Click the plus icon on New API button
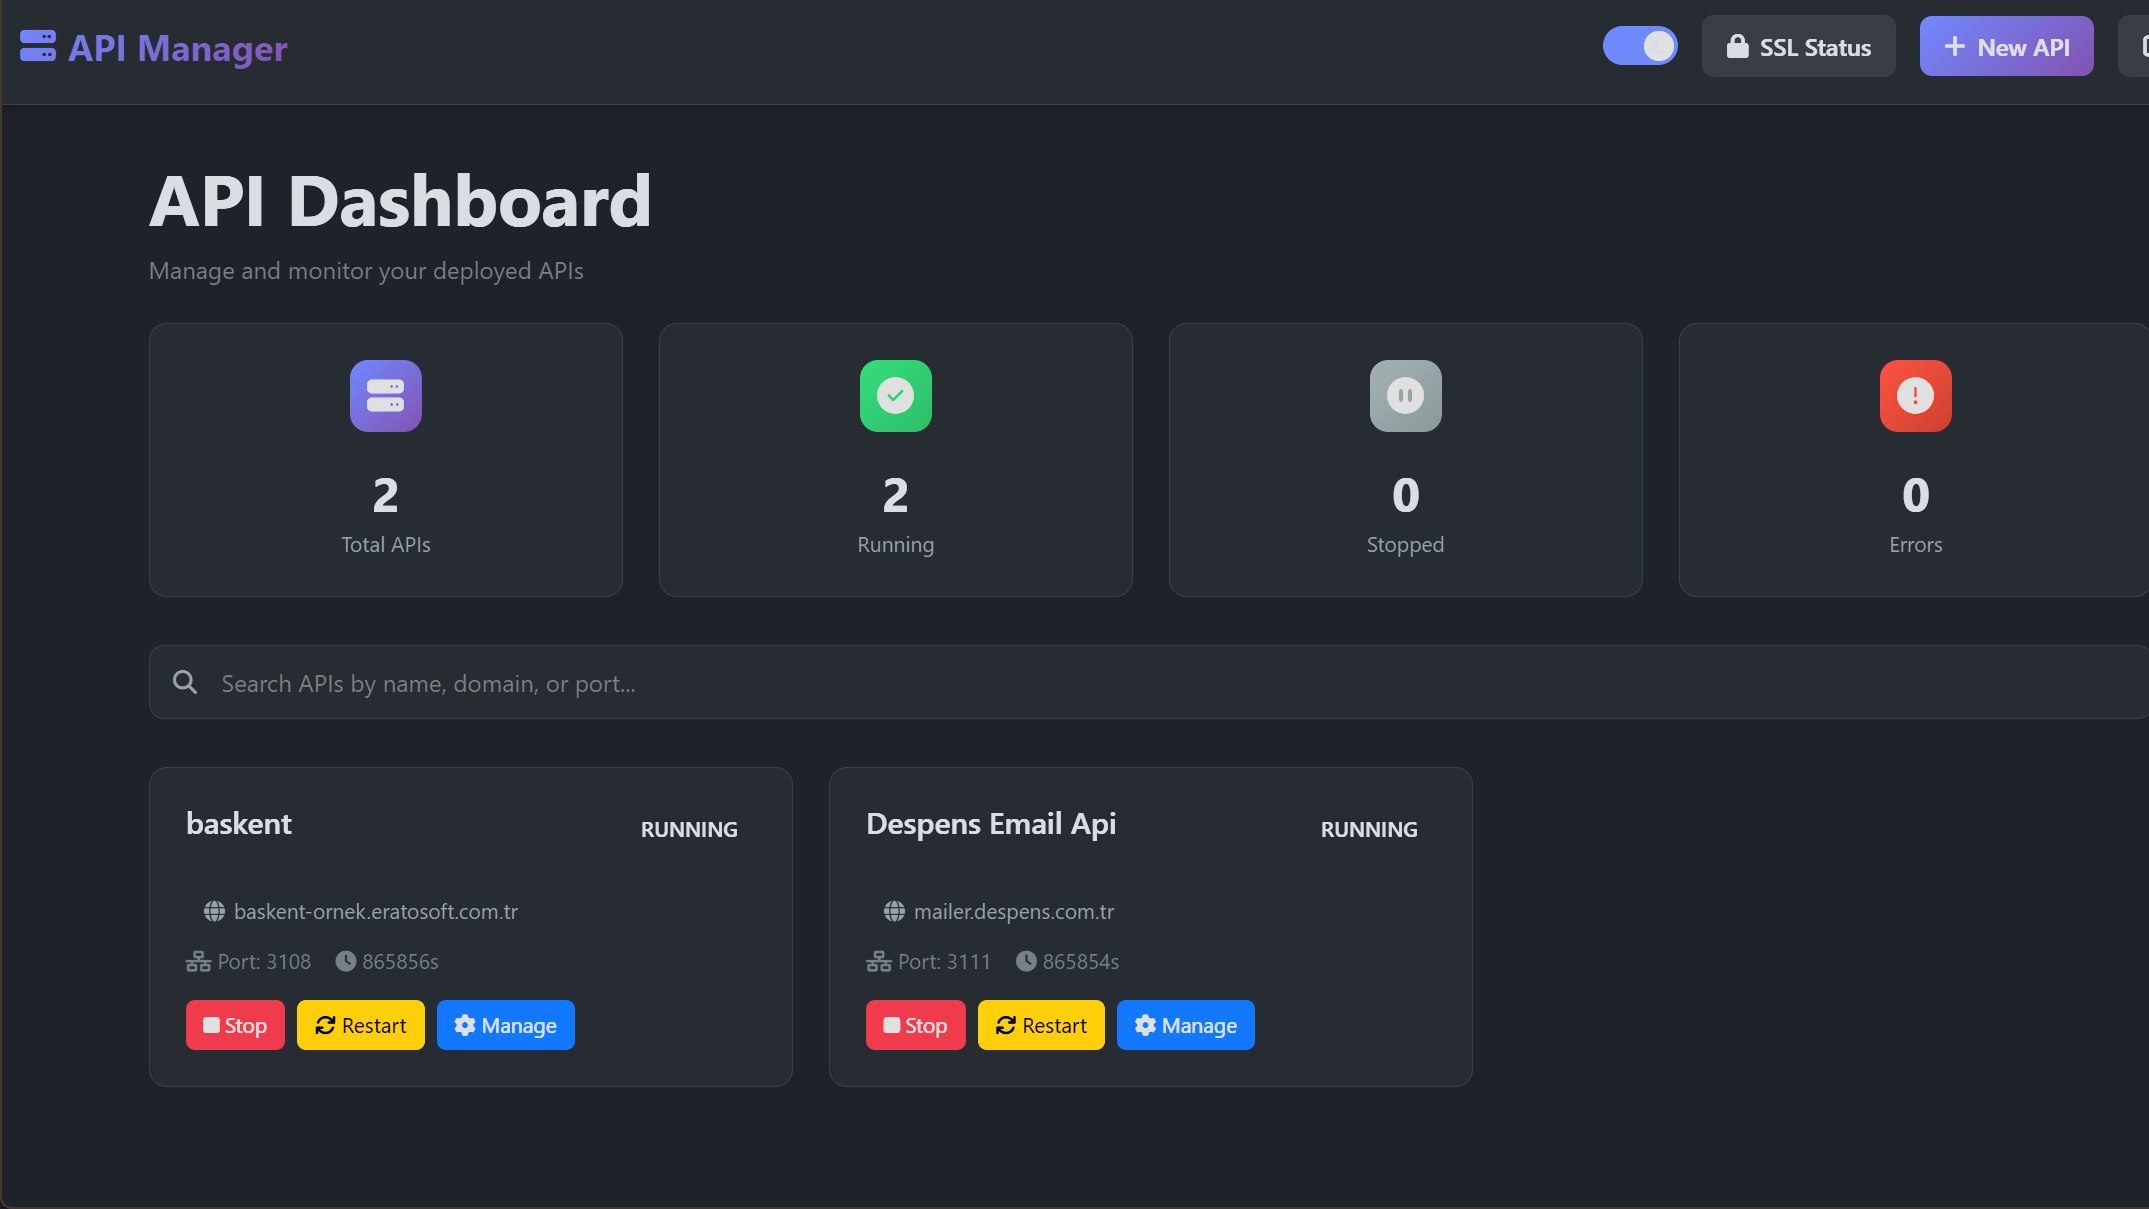The width and height of the screenshot is (2149, 1209). pyautogui.click(x=1953, y=45)
